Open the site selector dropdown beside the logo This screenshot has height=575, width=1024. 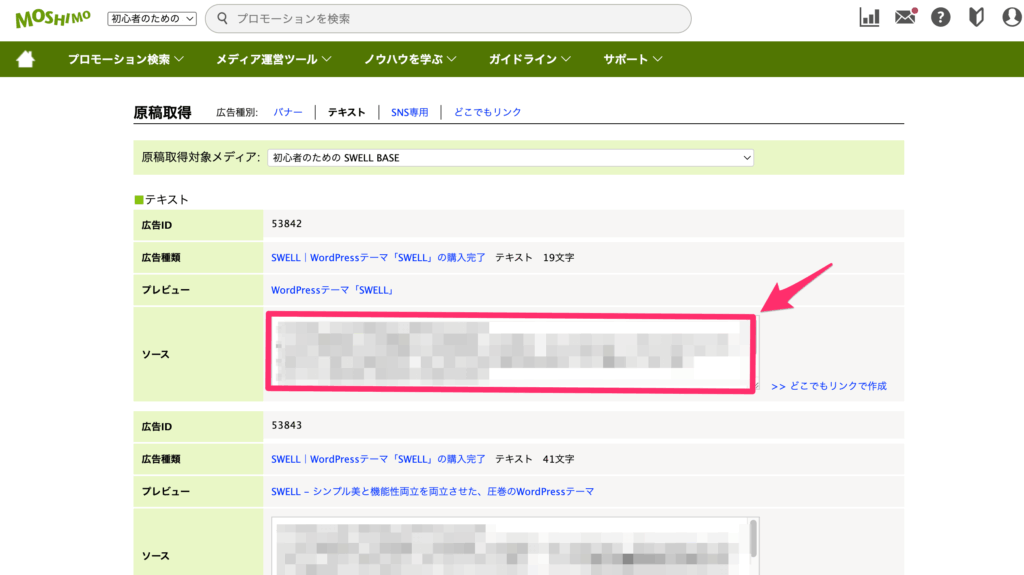pos(152,18)
